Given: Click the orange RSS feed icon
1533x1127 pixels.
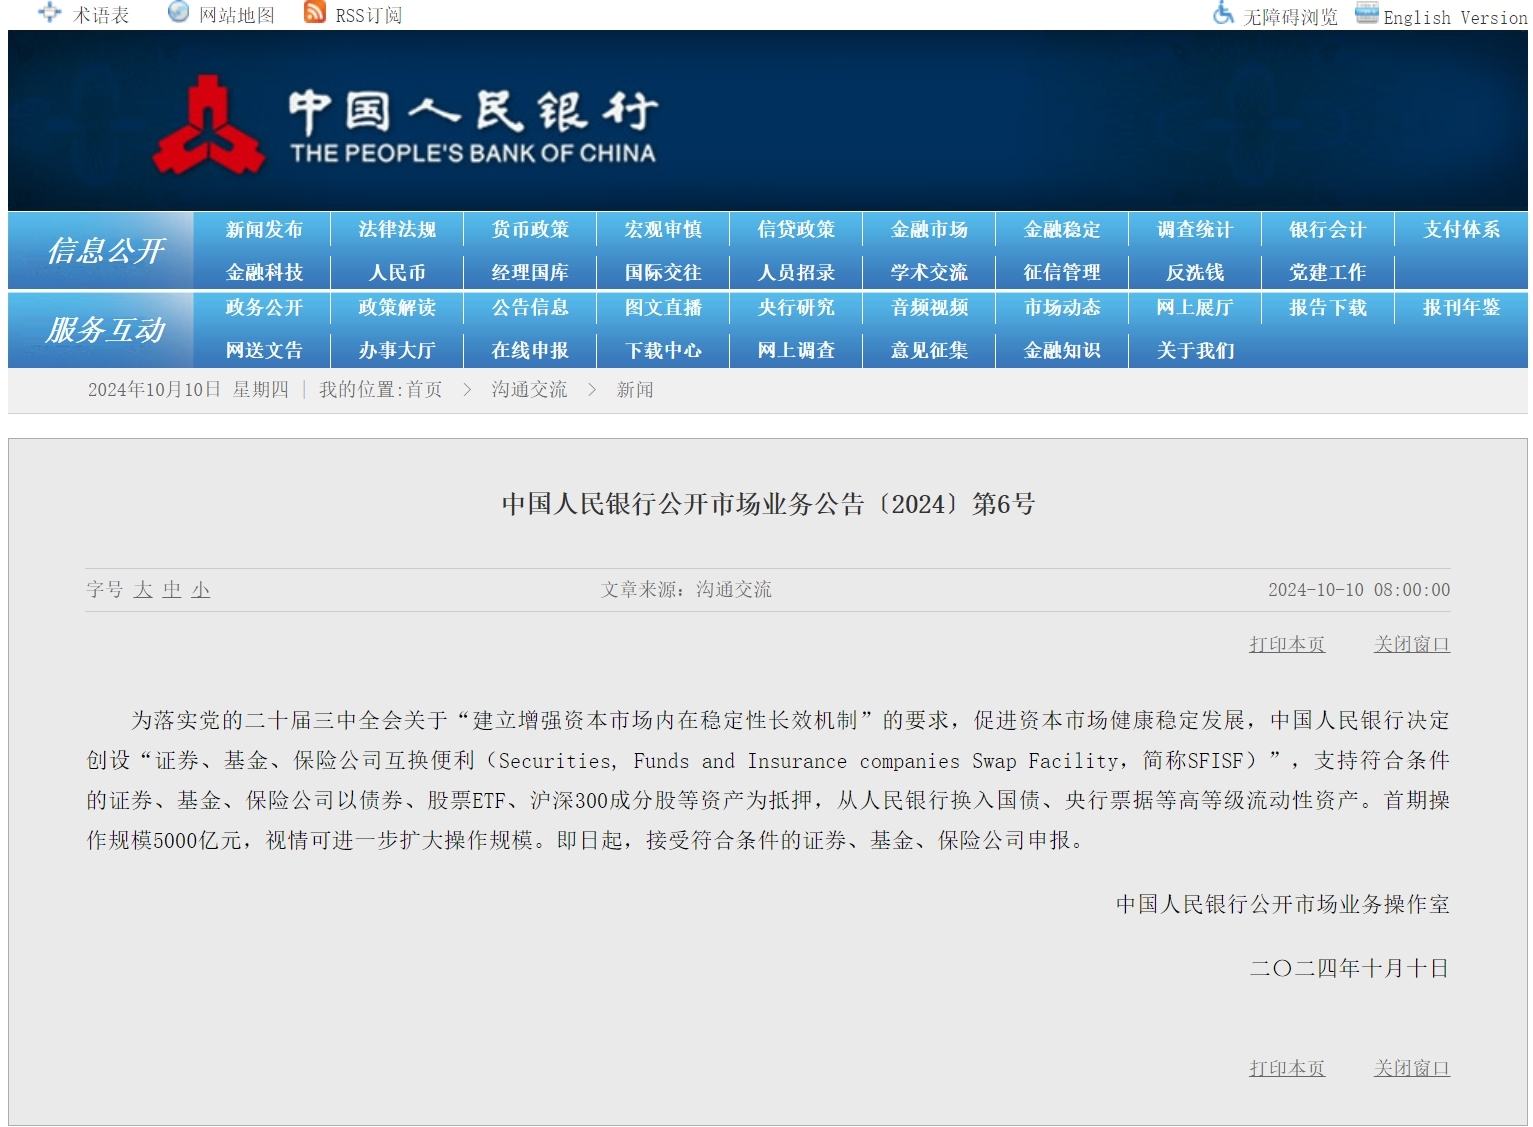Looking at the screenshot, I should point(315,12).
